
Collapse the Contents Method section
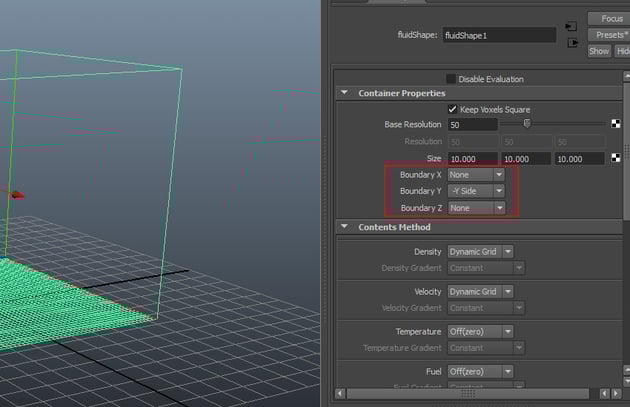(x=345, y=227)
